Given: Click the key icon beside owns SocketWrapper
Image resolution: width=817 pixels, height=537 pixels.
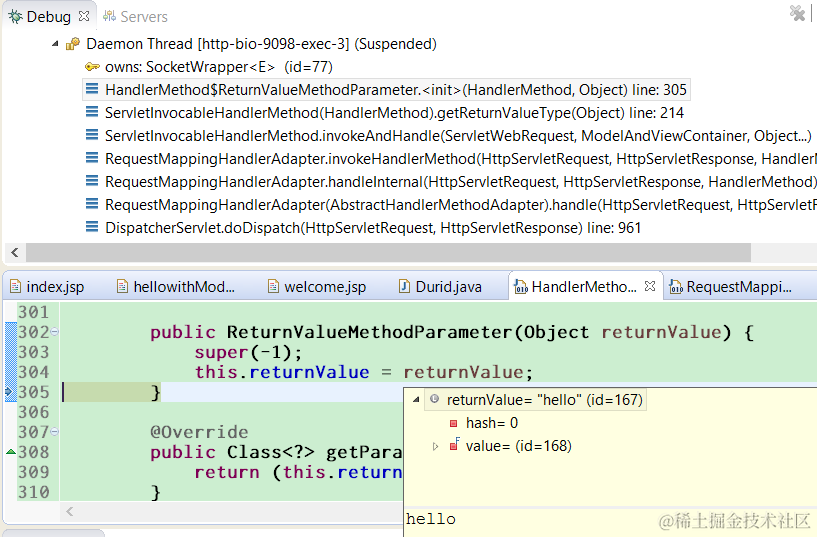Looking at the screenshot, I should (x=92, y=67).
